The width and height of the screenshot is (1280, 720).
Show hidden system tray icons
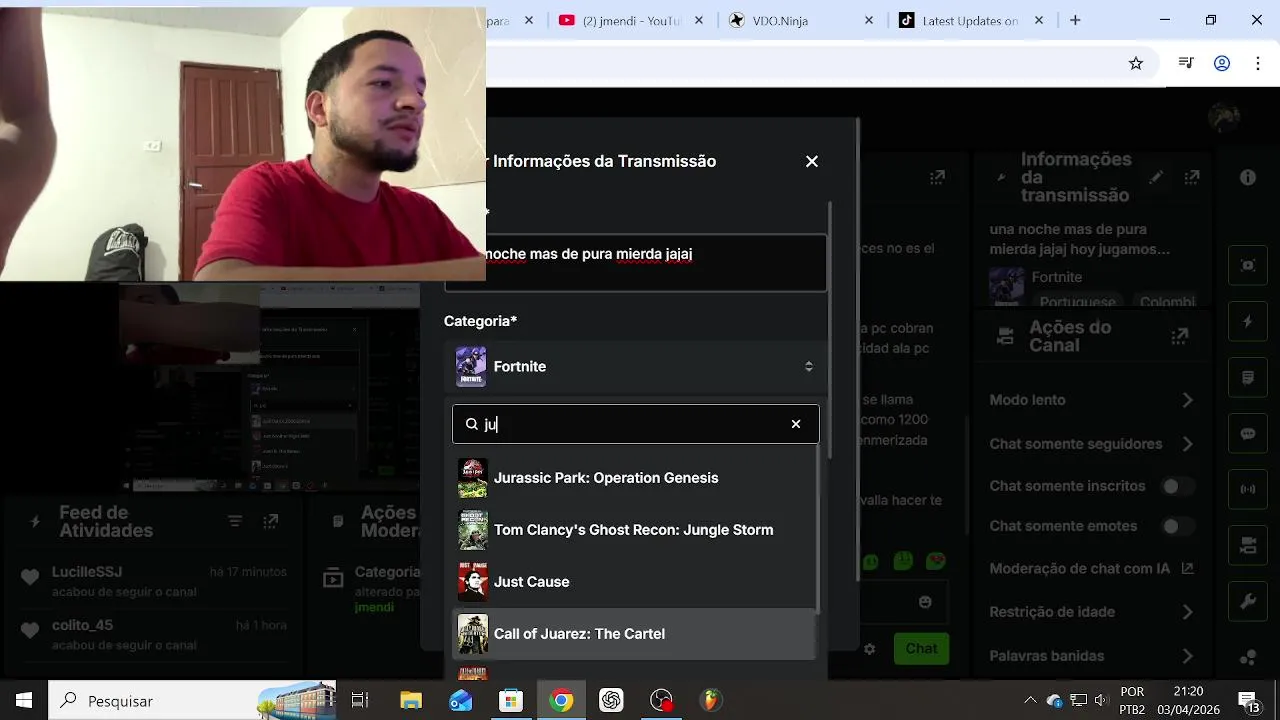point(1030,701)
